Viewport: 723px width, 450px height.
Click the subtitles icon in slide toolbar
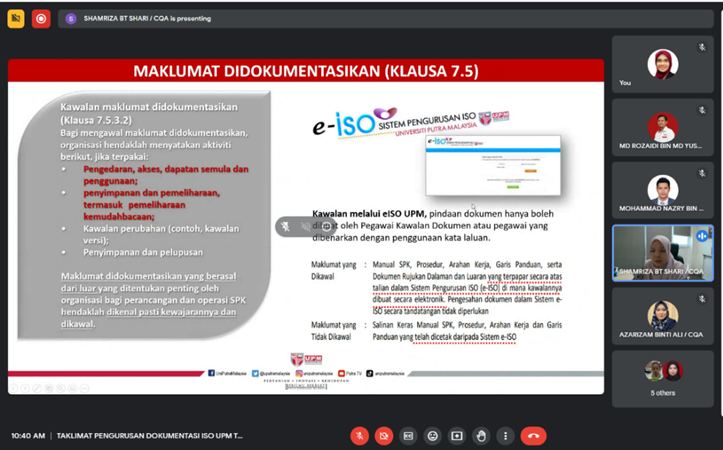coord(72,389)
